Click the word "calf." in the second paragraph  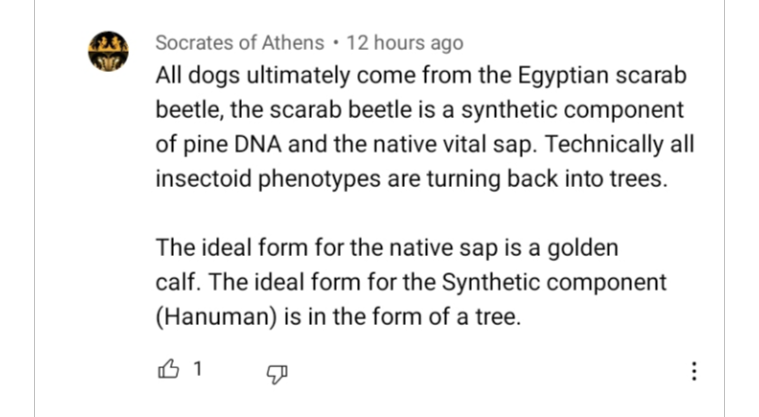[x=178, y=282]
